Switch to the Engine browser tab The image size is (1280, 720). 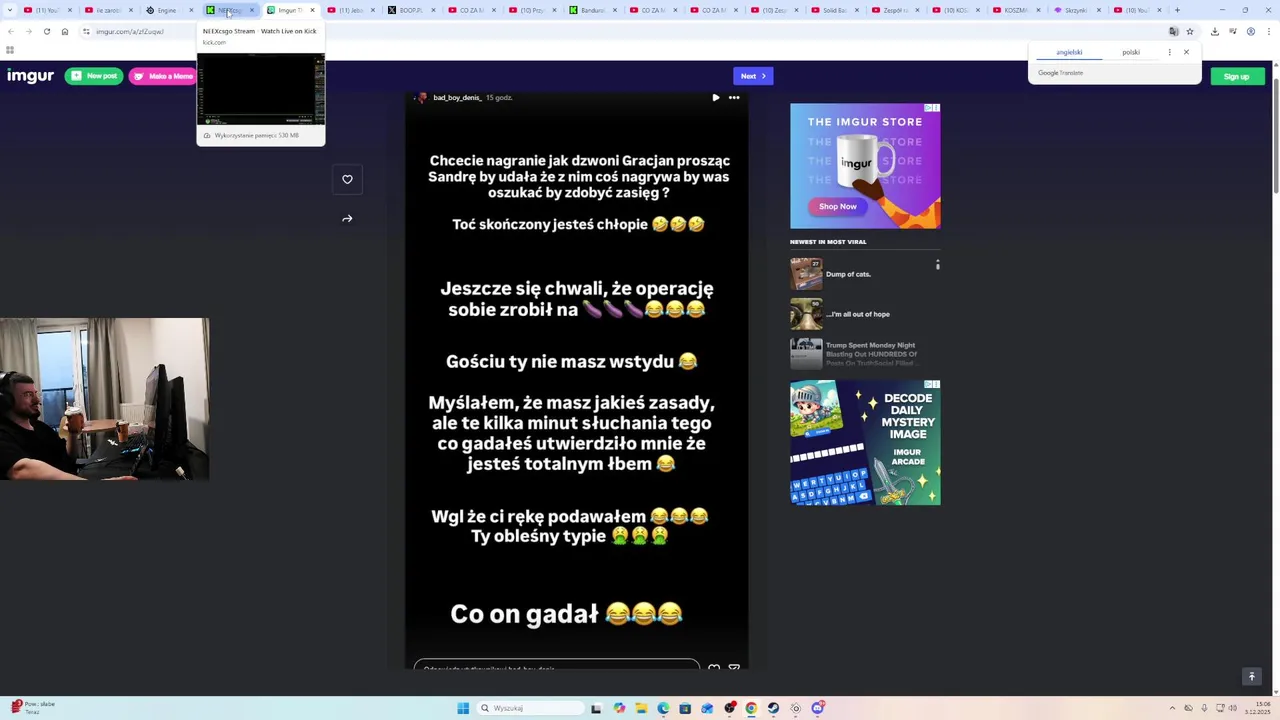click(x=167, y=10)
